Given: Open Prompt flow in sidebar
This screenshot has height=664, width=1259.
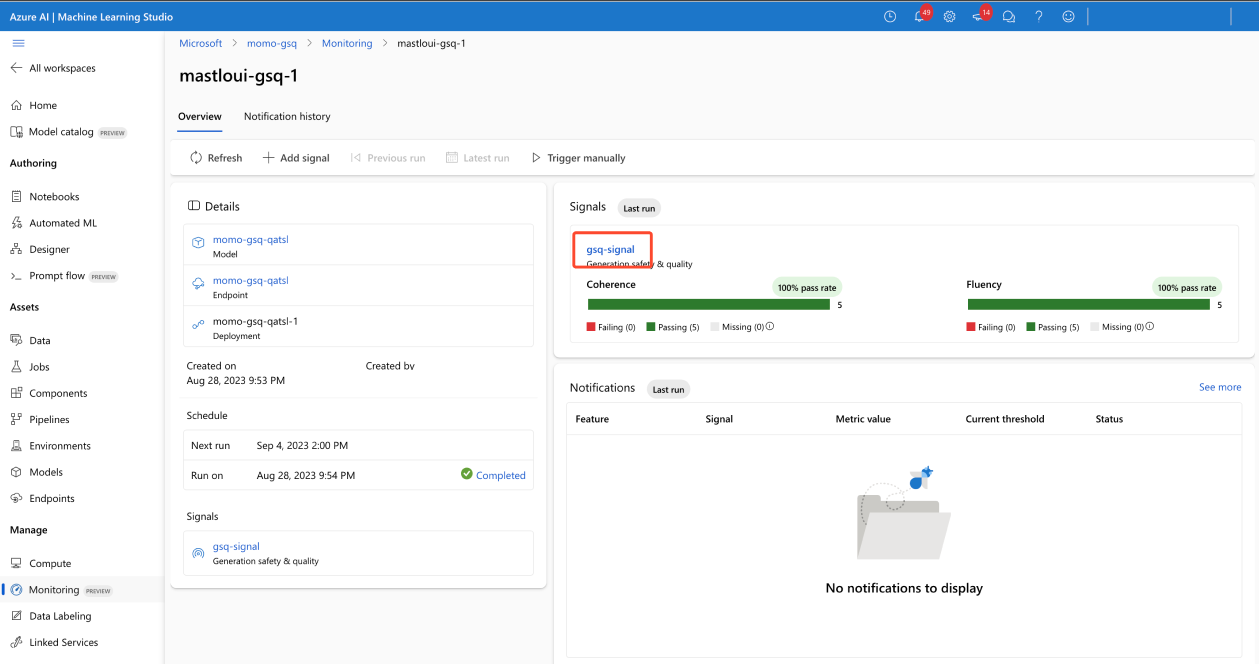Looking at the screenshot, I should point(57,276).
